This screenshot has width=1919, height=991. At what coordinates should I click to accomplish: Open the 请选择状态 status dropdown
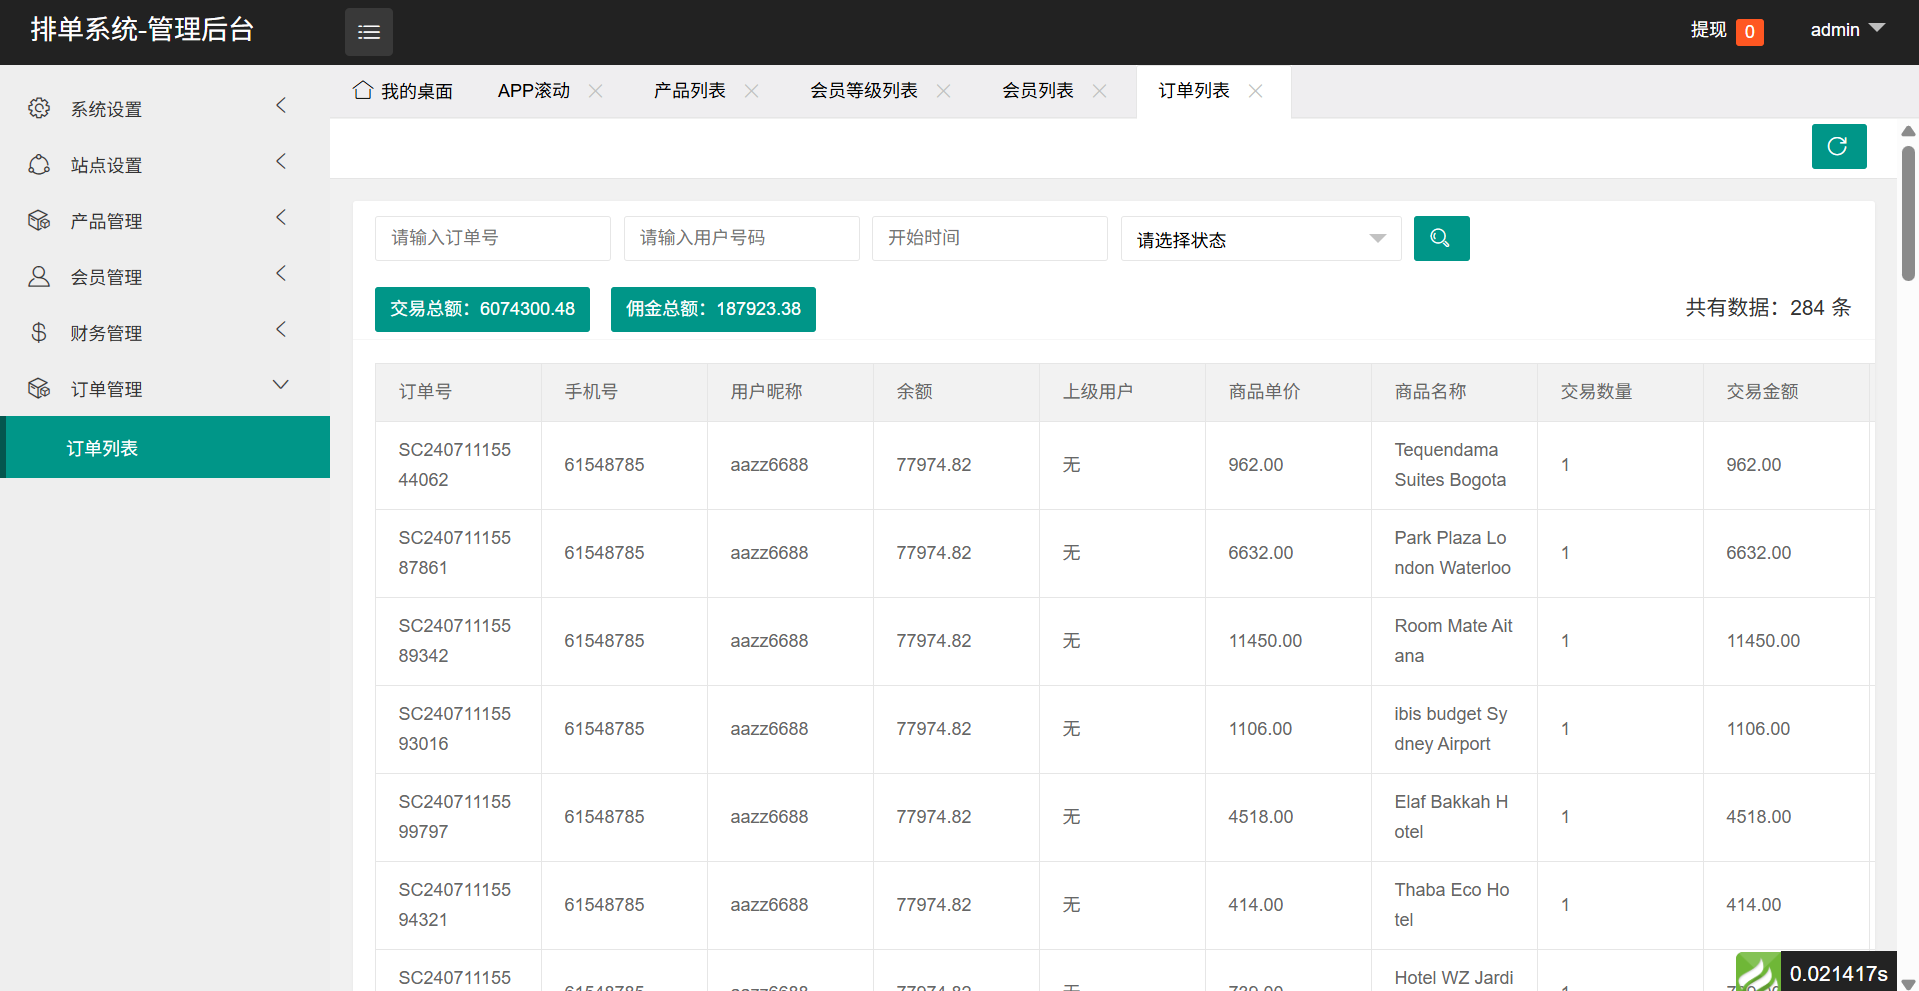[1261, 239]
